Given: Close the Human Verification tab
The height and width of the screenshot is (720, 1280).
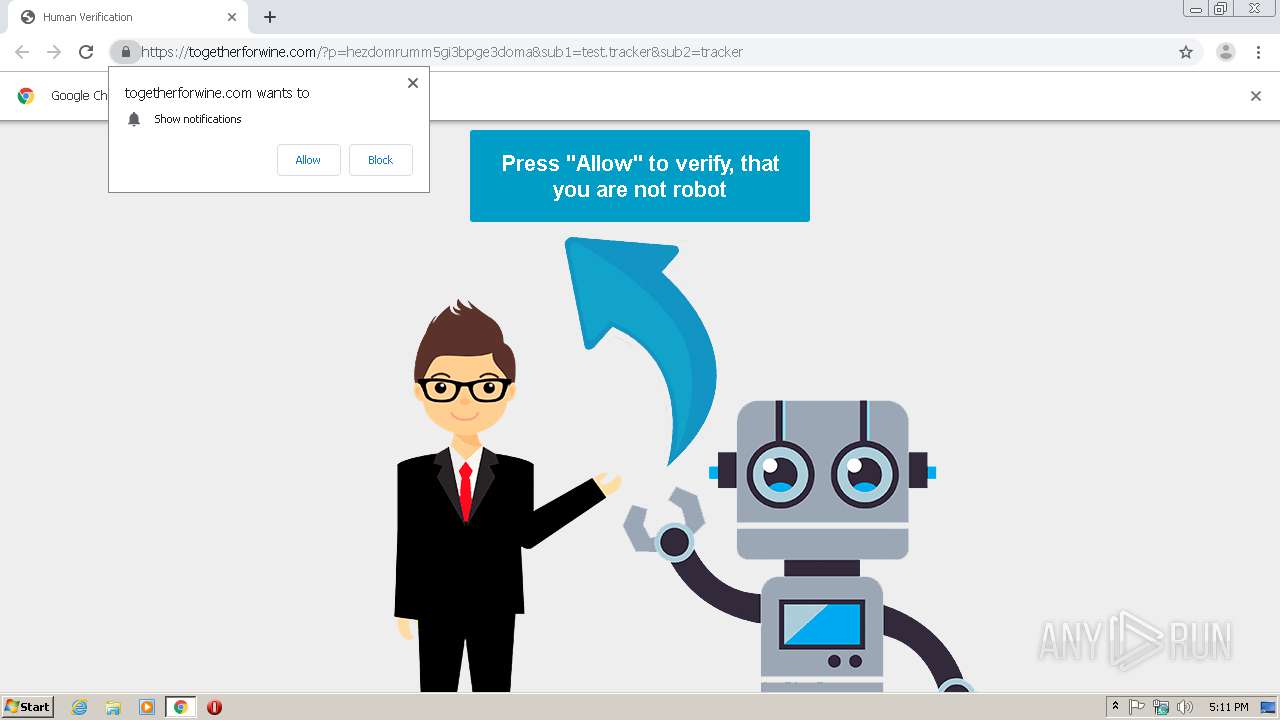Looking at the screenshot, I should (231, 17).
